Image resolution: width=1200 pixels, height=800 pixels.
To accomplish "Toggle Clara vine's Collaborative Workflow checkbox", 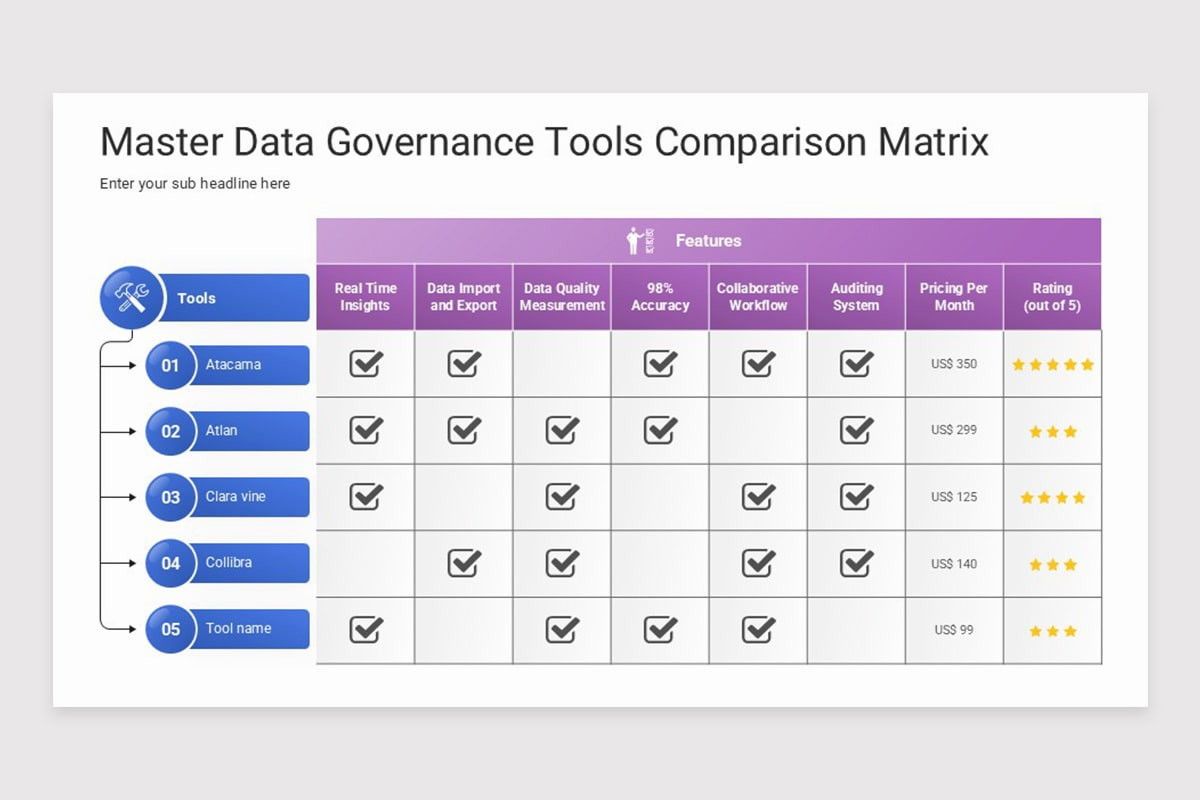I will [759, 496].
